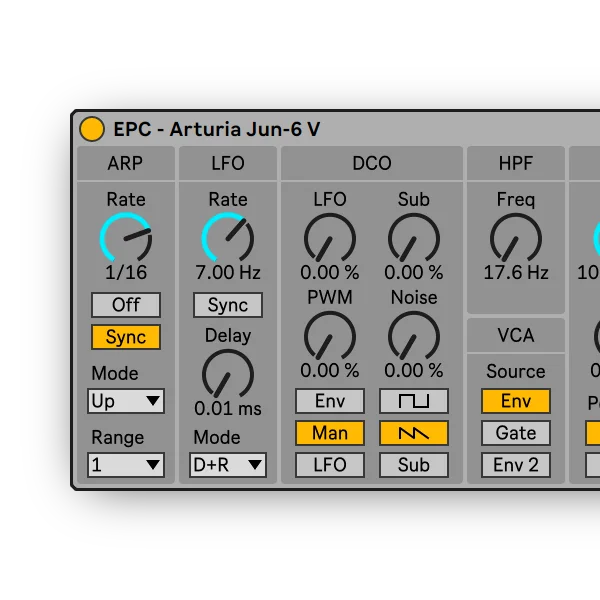Viewport: 600px width, 600px height.
Task: Choose Env as VCA Source
Action: pos(516,401)
